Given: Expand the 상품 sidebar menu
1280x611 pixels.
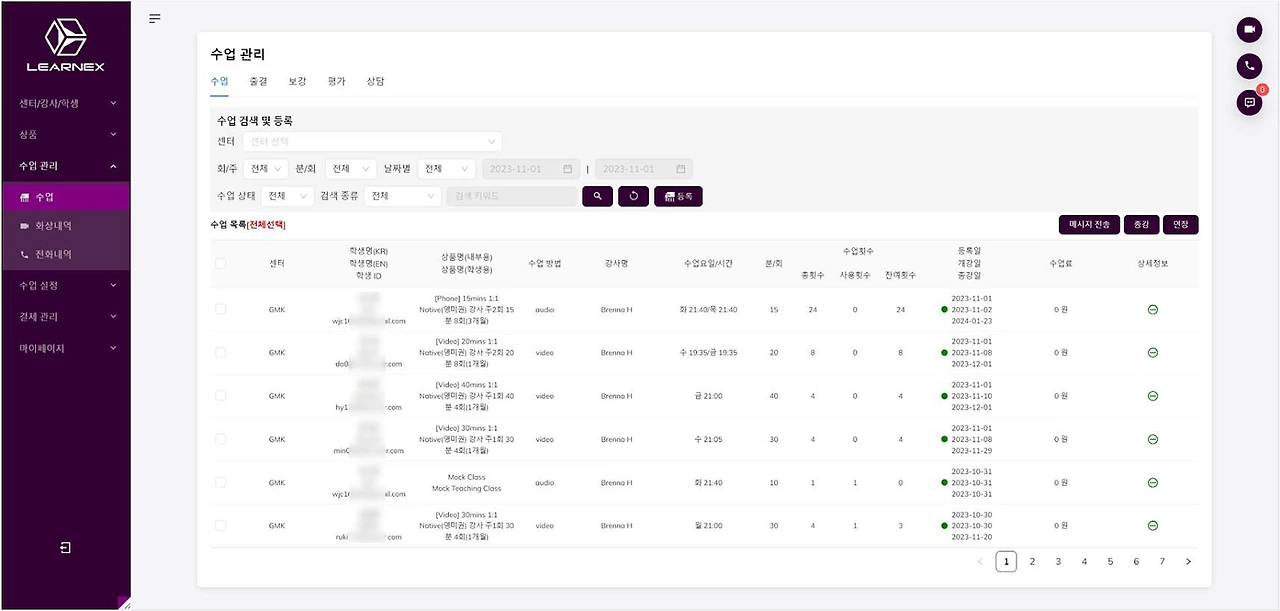Looking at the screenshot, I should tap(65, 134).
